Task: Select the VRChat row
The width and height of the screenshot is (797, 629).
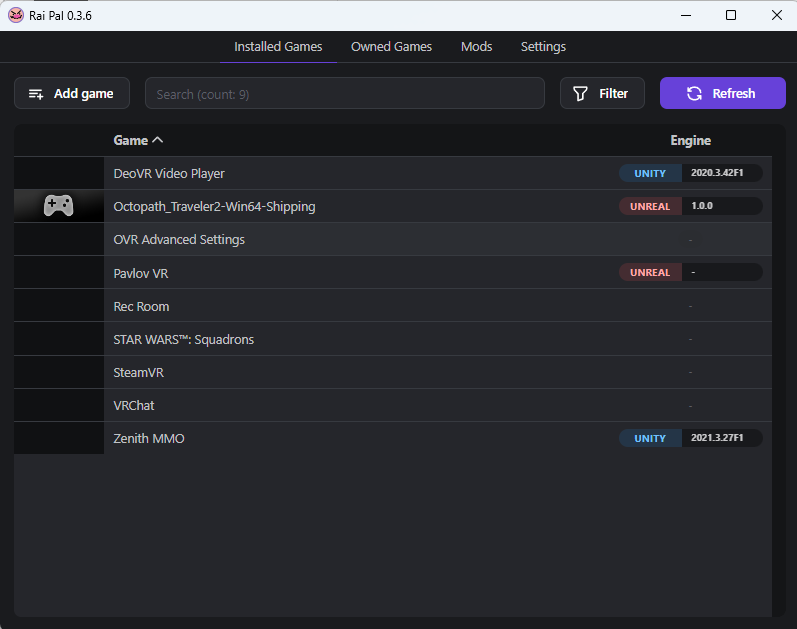Action: [x=393, y=405]
